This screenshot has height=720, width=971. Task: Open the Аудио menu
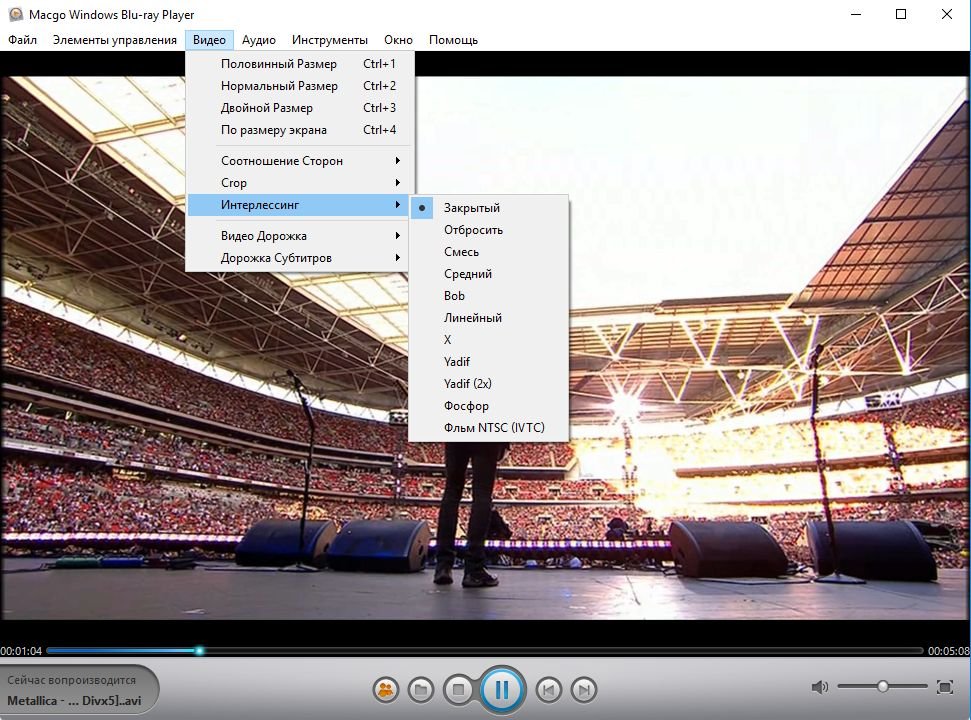pos(259,40)
